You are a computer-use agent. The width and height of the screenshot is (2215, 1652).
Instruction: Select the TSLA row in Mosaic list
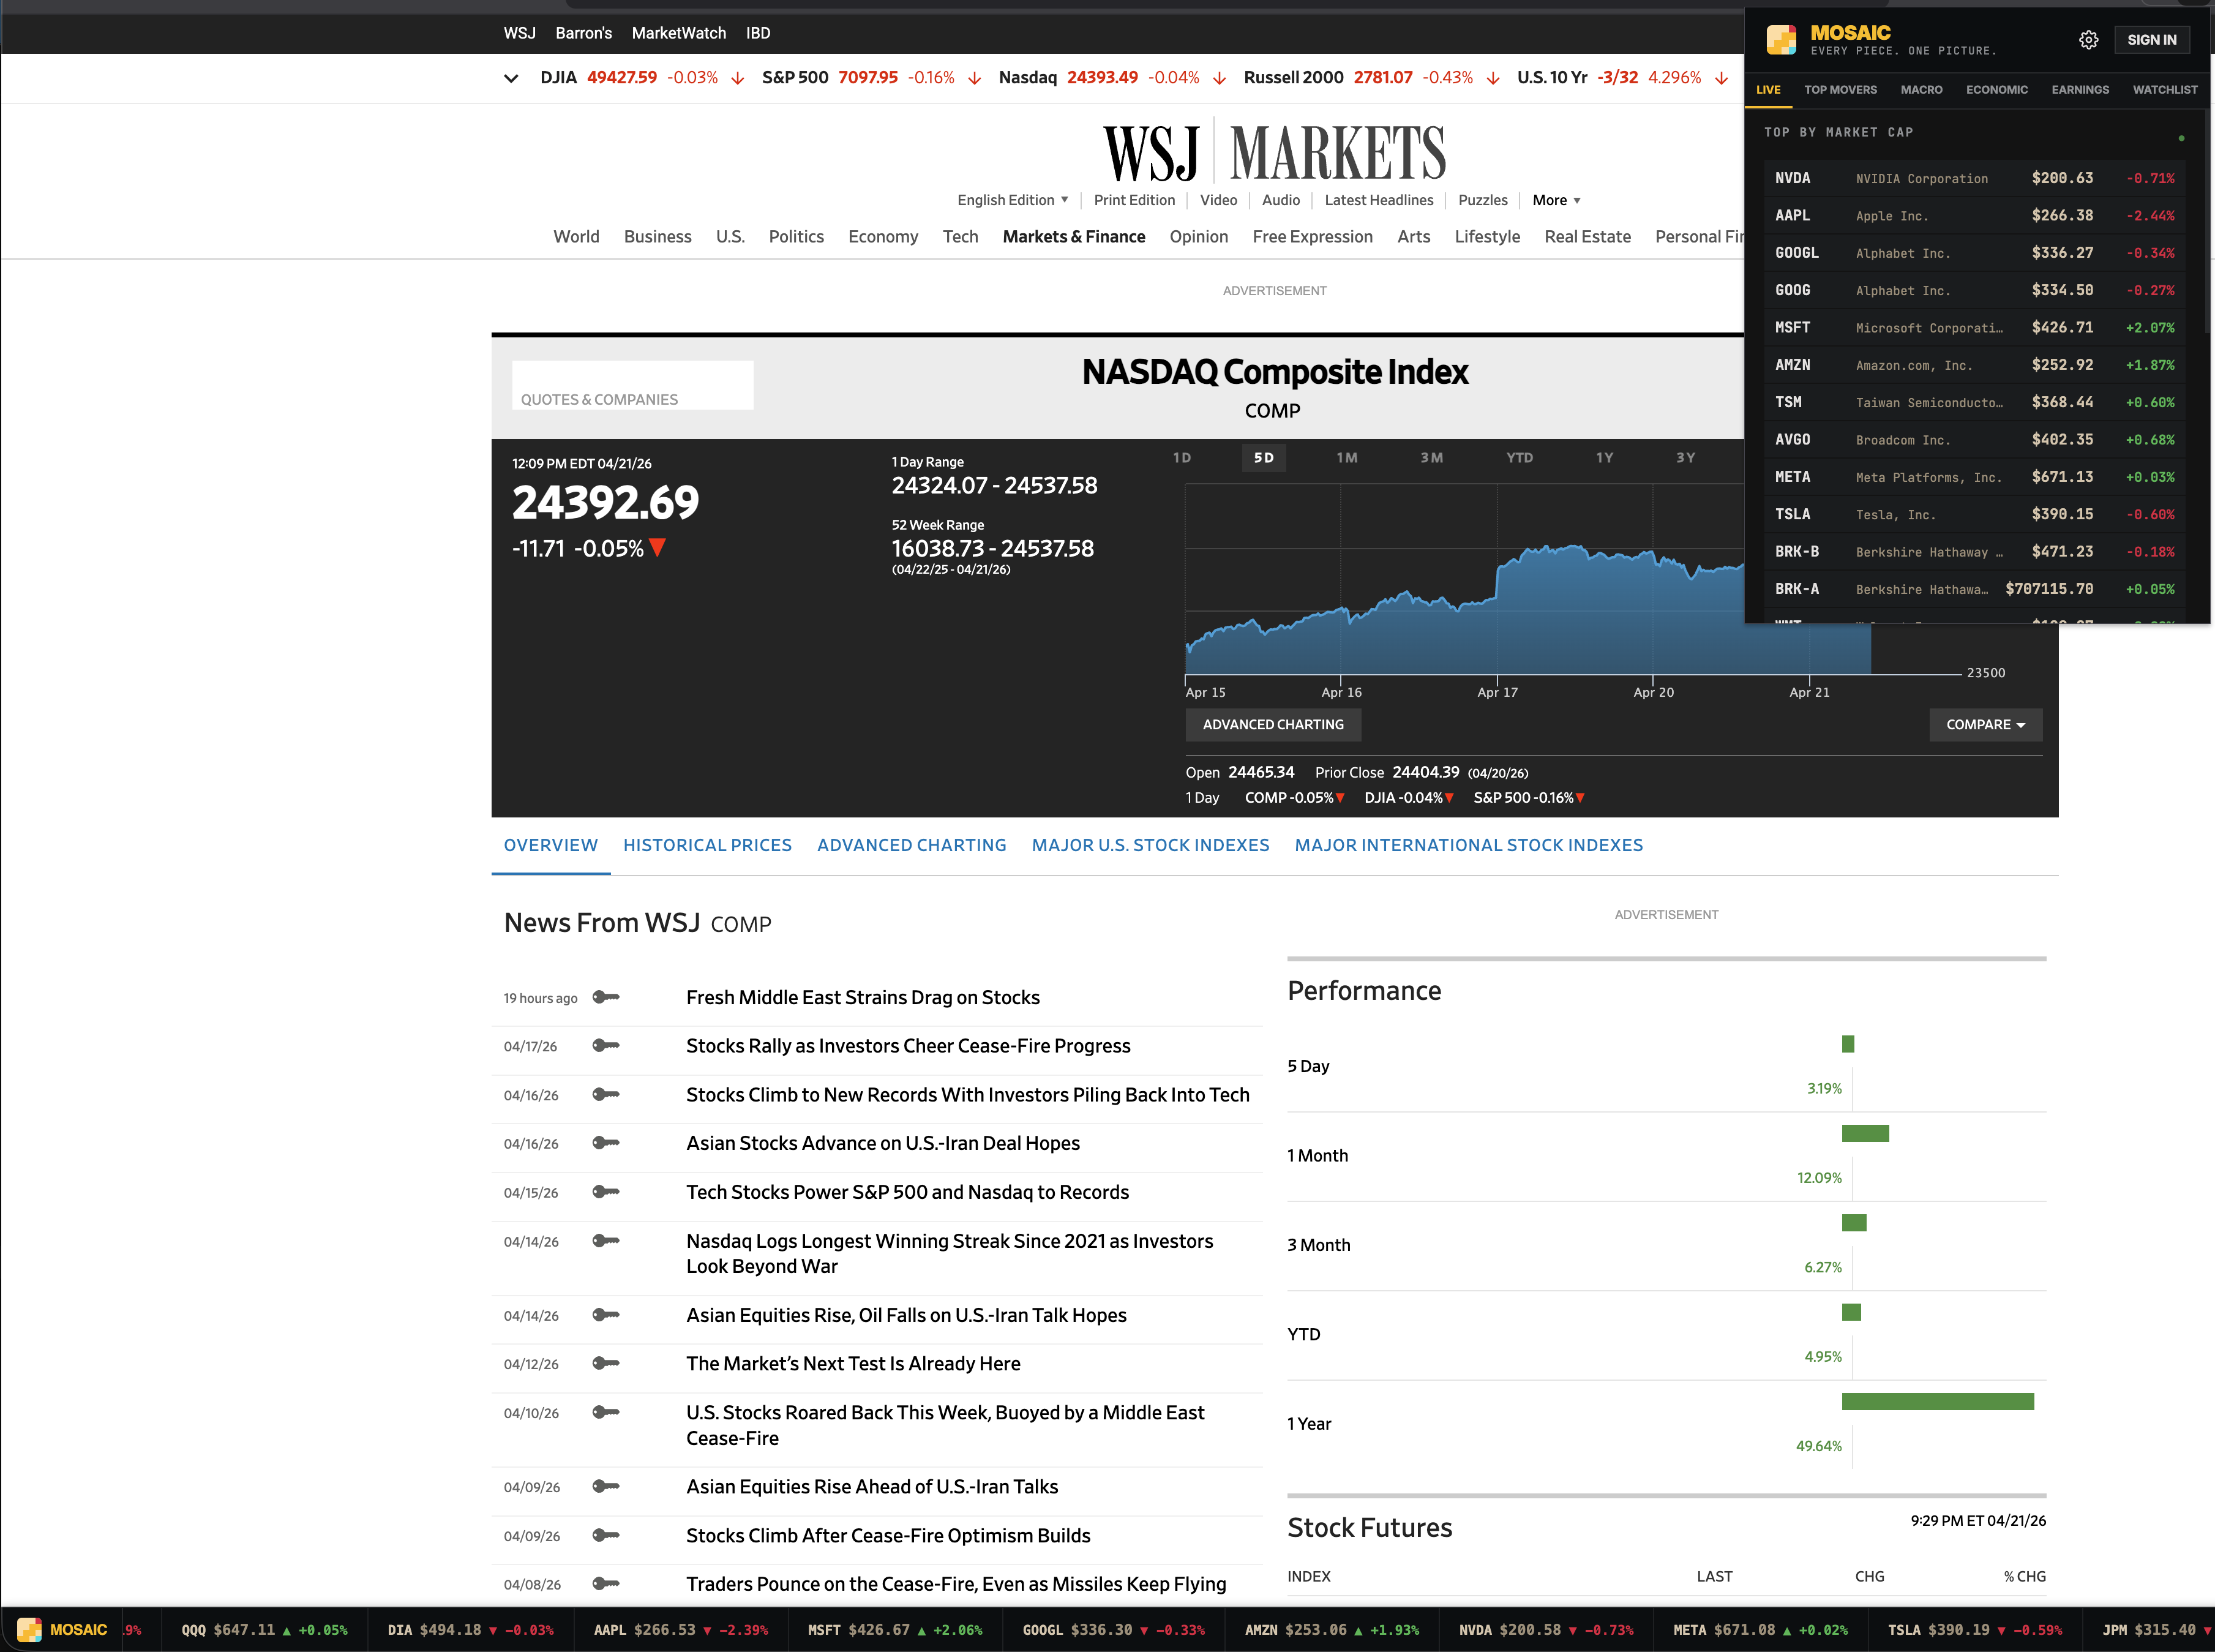click(1974, 514)
